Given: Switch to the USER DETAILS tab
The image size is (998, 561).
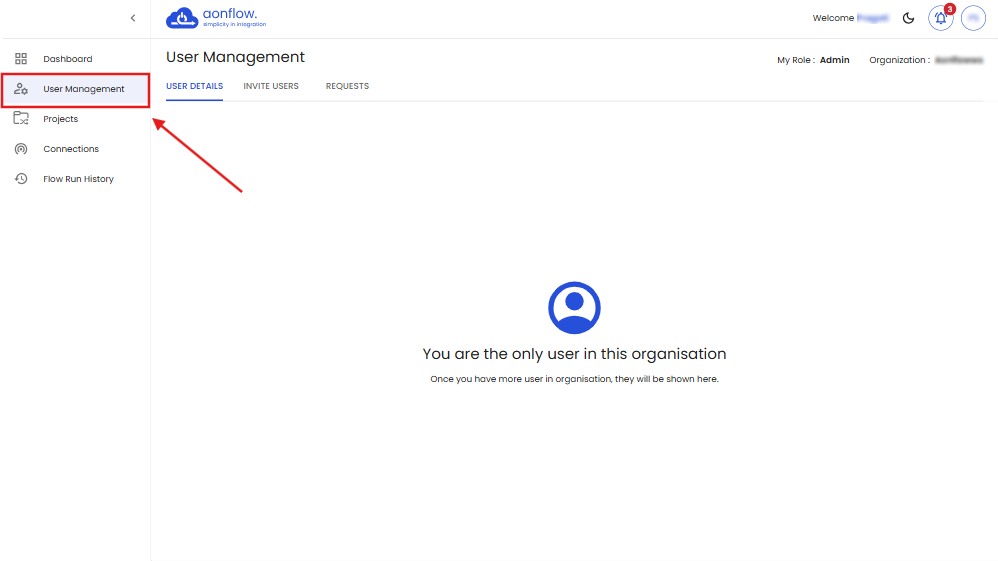Looking at the screenshot, I should coord(194,86).
